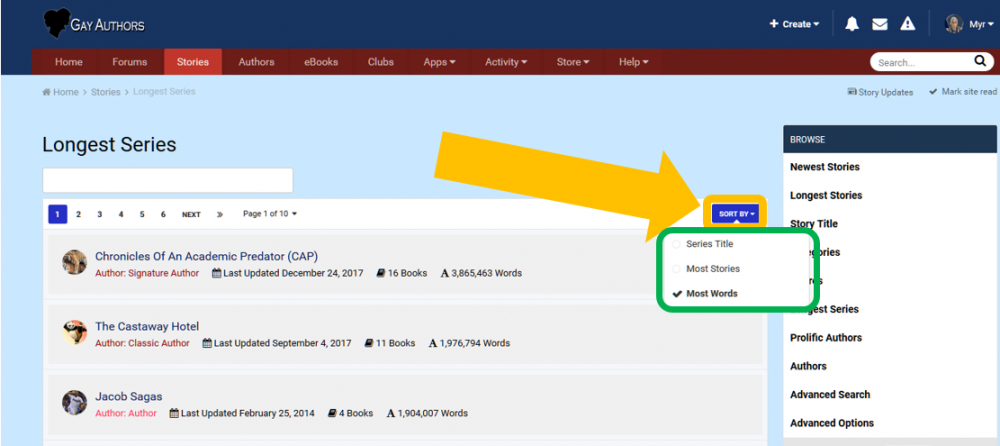Go to page 6 of results
The width and height of the screenshot is (1000, 446).
pos(163,214)
